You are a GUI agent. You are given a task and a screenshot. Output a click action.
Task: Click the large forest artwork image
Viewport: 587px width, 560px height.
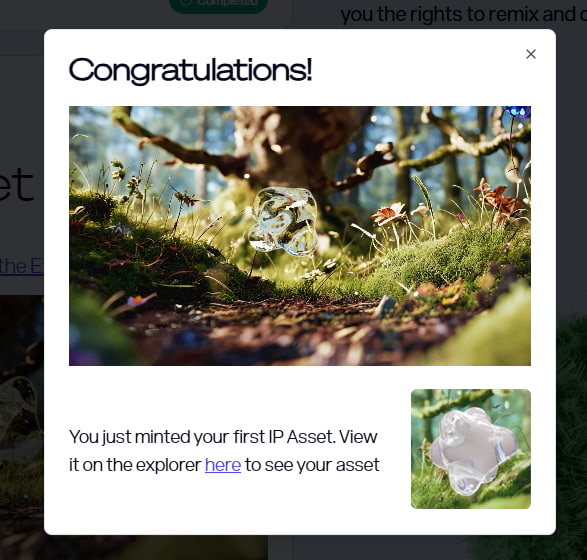300,236
